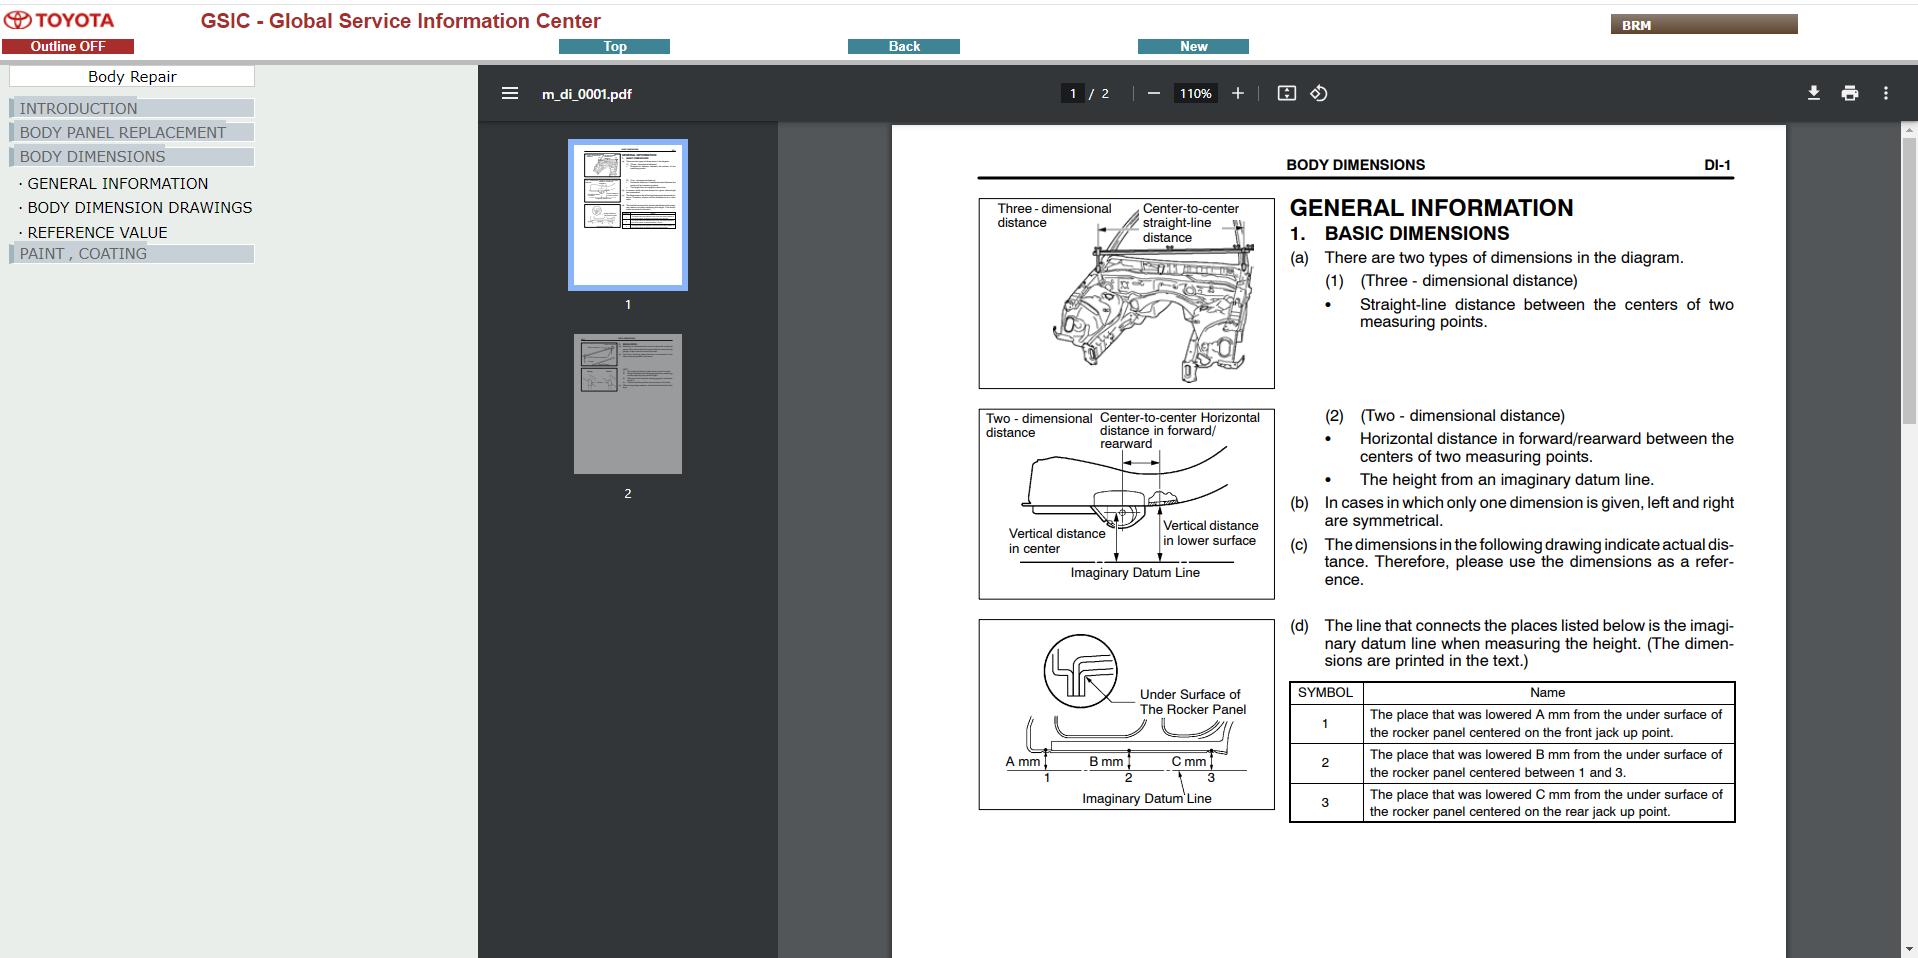This screenshot has width=1918, height=958.
Task: Click the zoom in plus icon
Action: [1237, 93]
